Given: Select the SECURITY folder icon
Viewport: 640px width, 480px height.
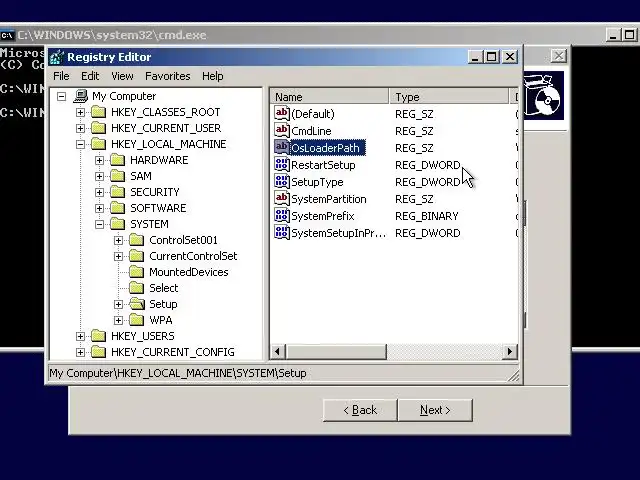Looking at the screenshot, I should [118, 192].
